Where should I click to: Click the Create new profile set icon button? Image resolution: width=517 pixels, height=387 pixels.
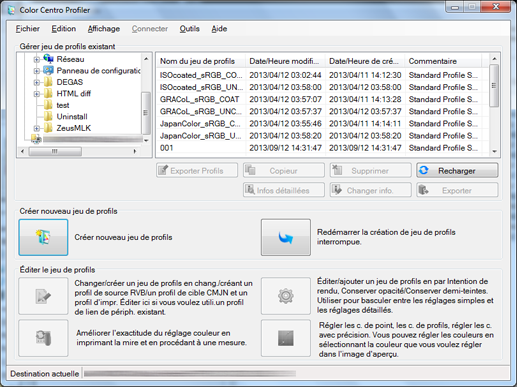click(43, 237)
